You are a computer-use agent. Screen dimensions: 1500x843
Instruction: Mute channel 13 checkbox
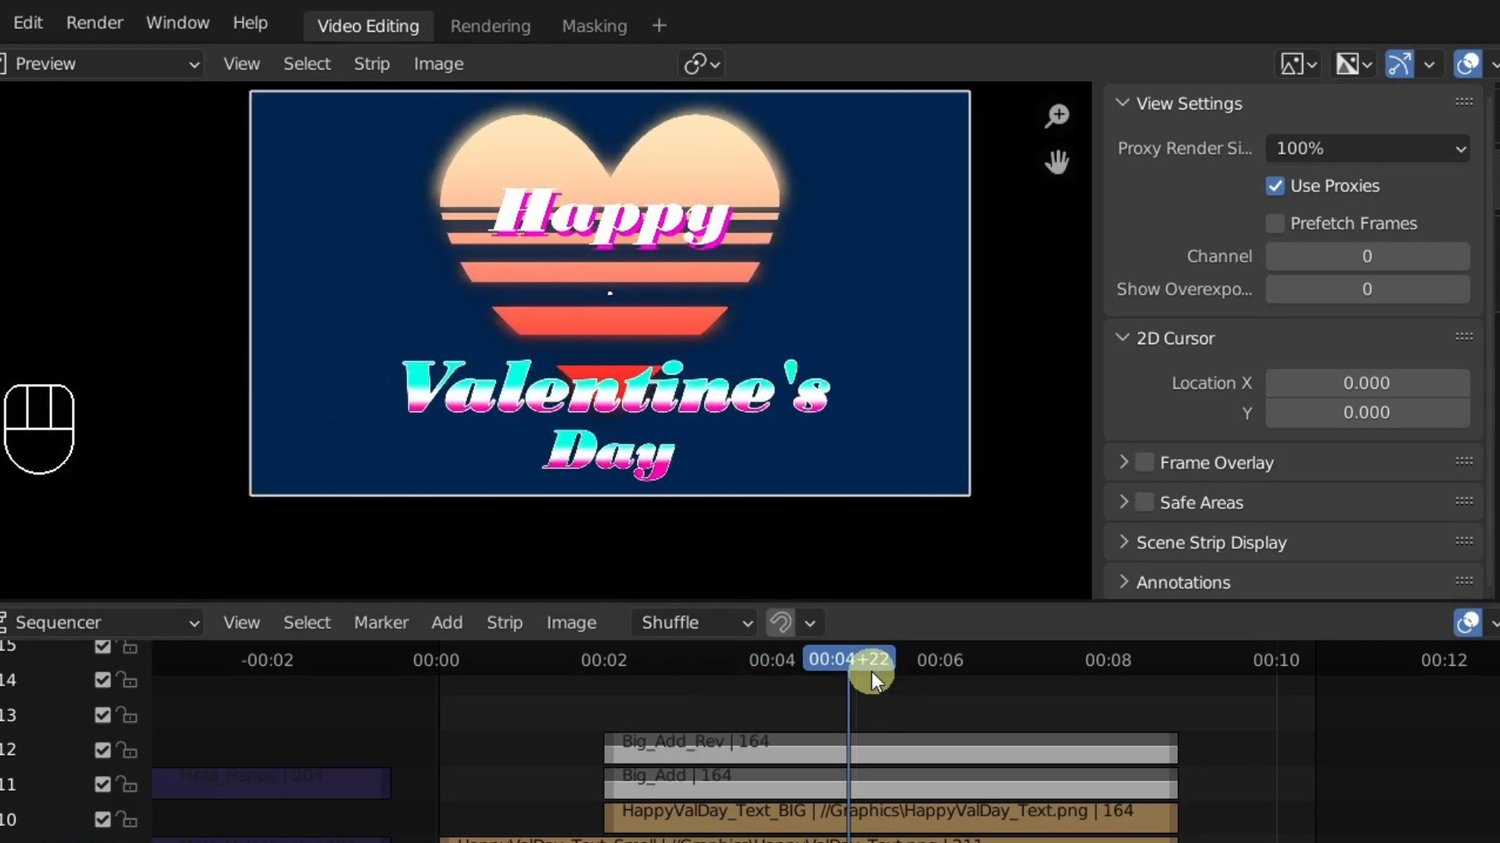[102, 715]
